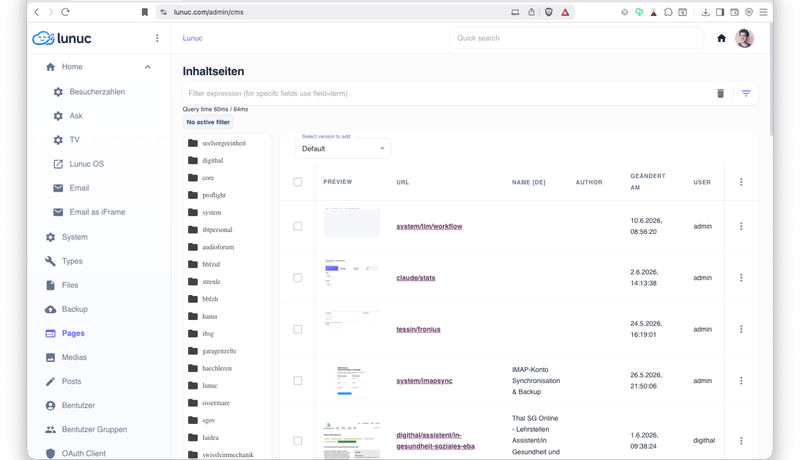Open Files in the sidebar
Viewport: 800px width, 460px height.
[x=70, y=285]
